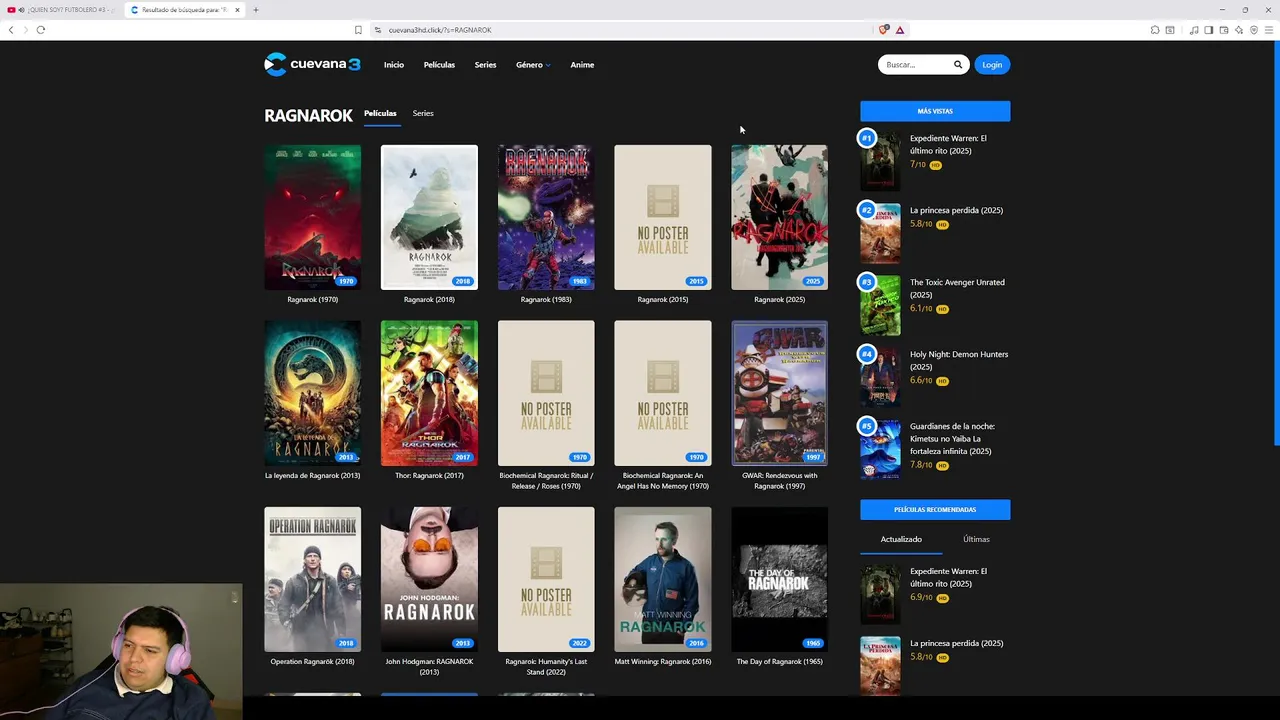This screenshot has width=1280, height=720.
Task: Open Ragnarok (2015) no-poster card
Action: pos(663,217)
